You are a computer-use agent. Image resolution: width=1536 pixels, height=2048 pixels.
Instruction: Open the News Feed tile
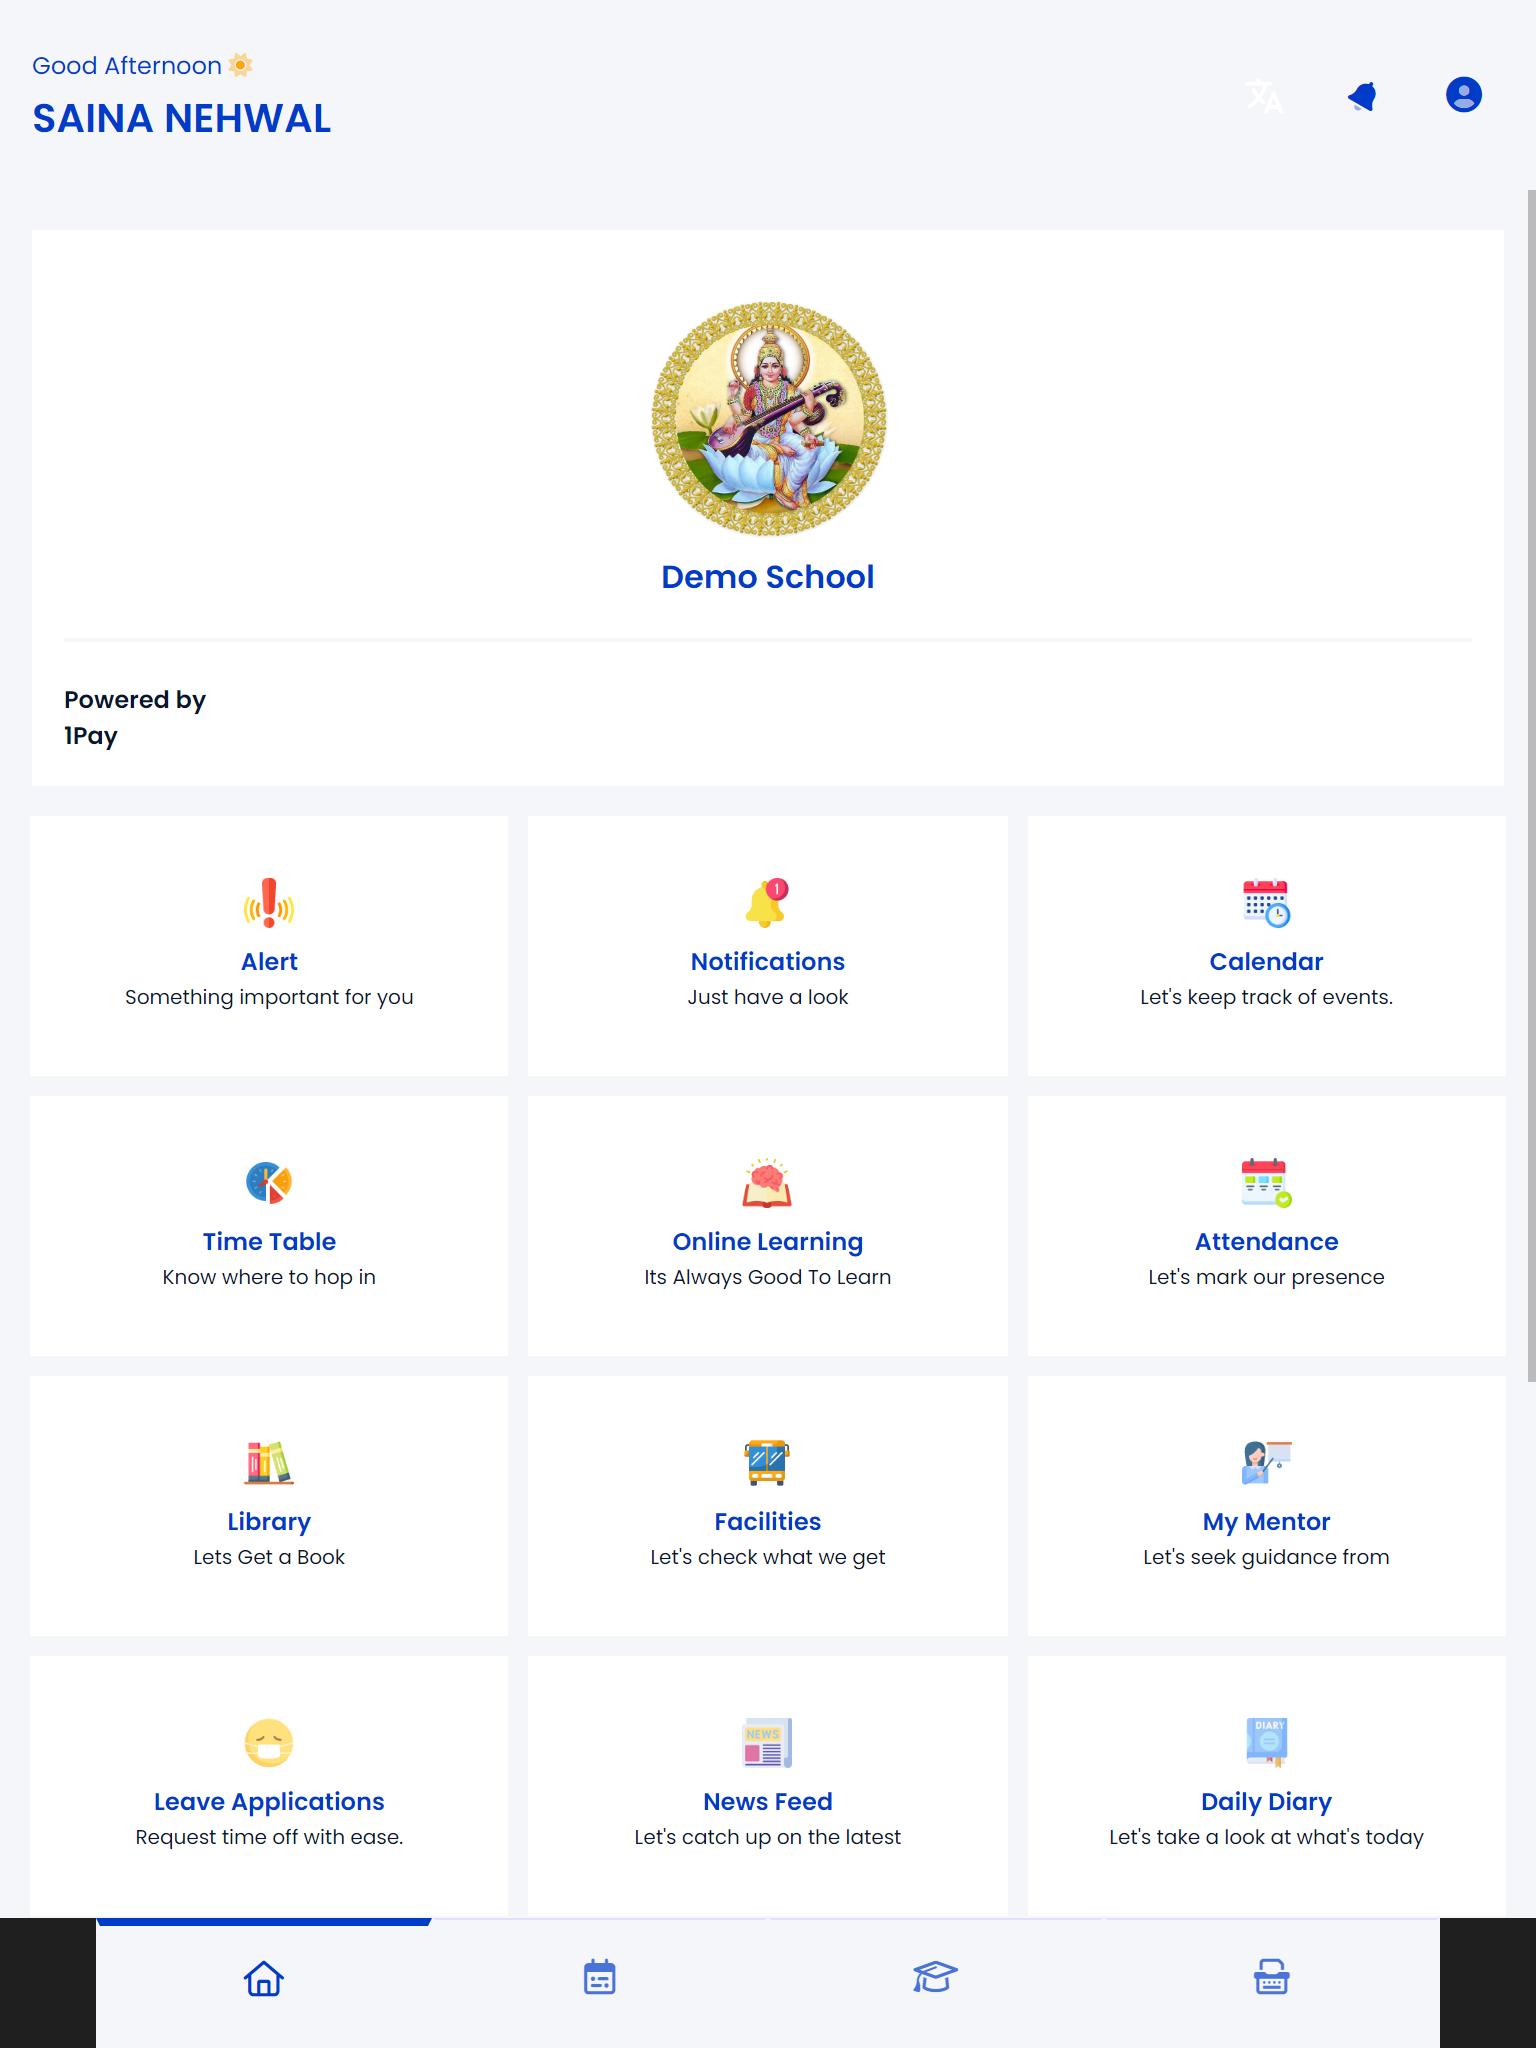[768, 1786]
